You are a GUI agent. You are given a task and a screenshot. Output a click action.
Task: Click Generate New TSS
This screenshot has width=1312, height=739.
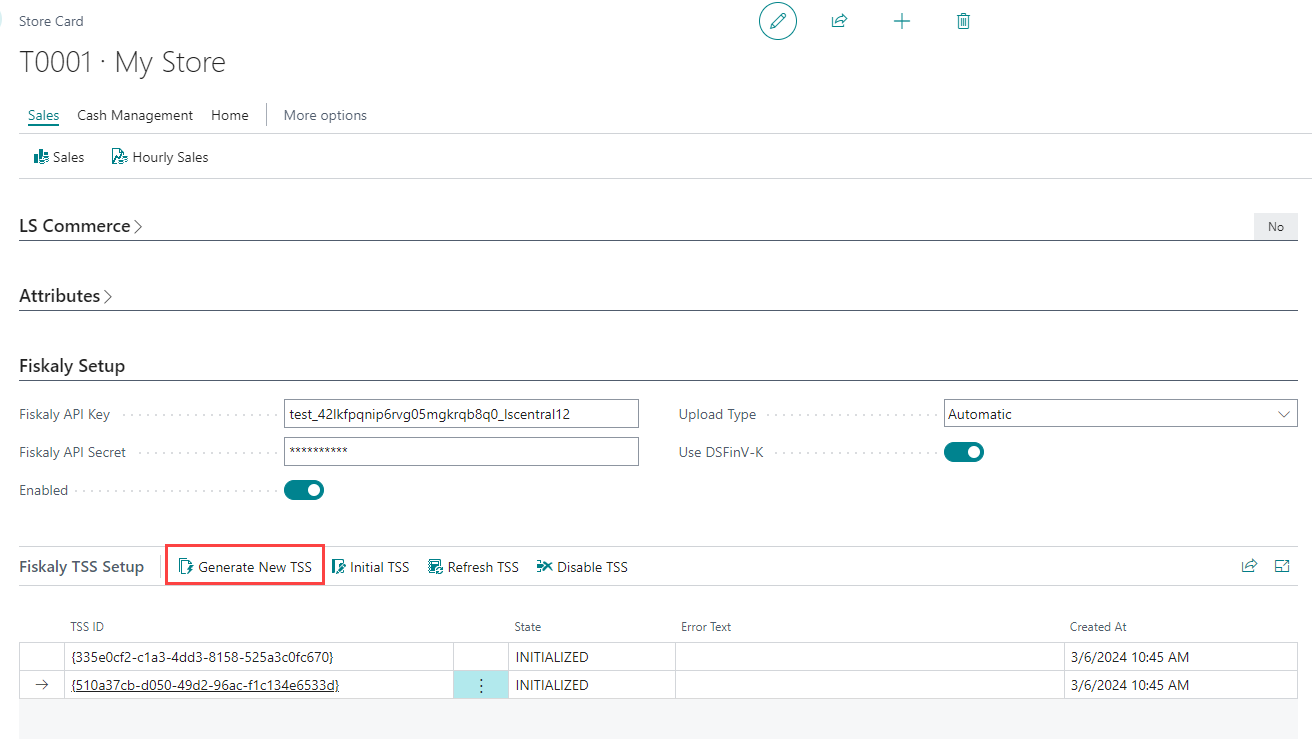click(x=245, y=567)
